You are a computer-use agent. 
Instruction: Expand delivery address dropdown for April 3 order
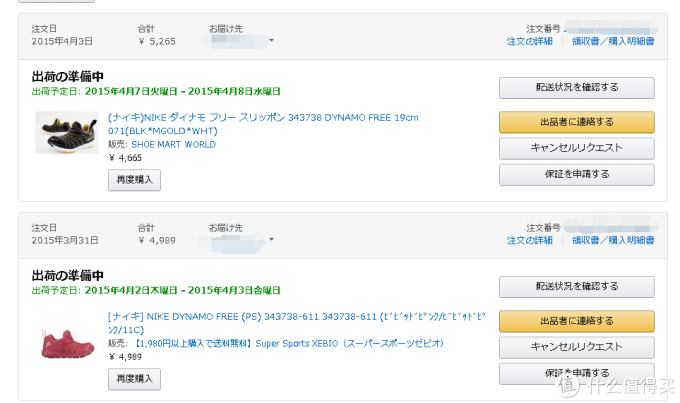[x=271, y=40]
